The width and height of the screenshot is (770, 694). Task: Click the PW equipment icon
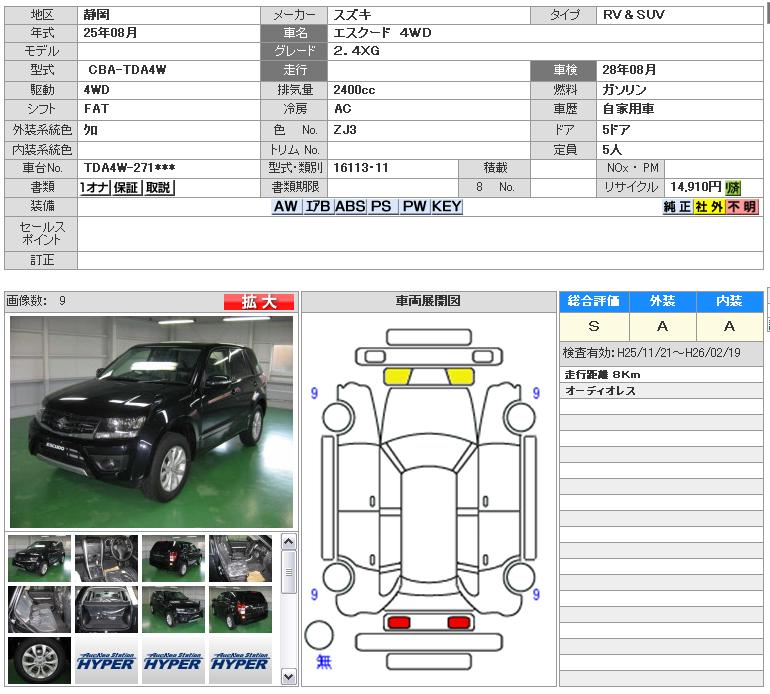pyautogui.click(x=414, y=206)
